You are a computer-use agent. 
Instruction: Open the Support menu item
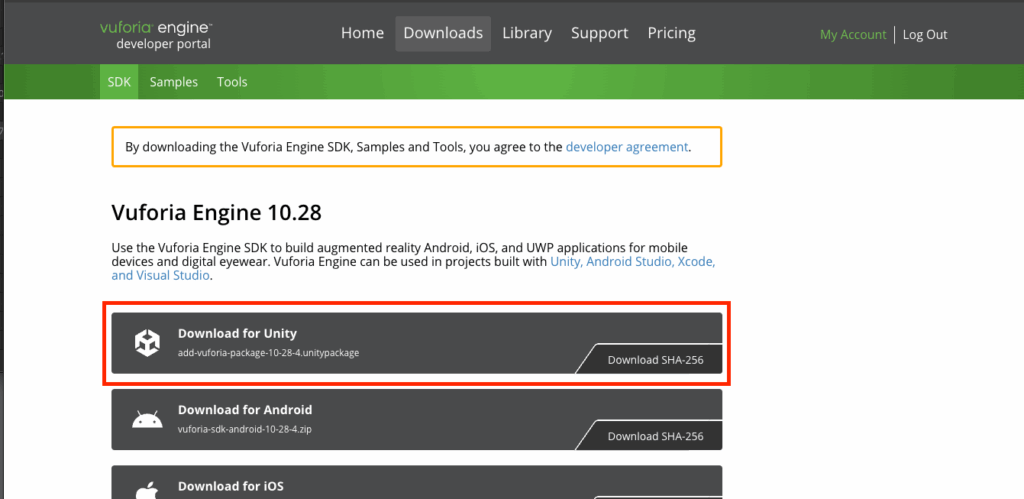click(x=600, y=33)
